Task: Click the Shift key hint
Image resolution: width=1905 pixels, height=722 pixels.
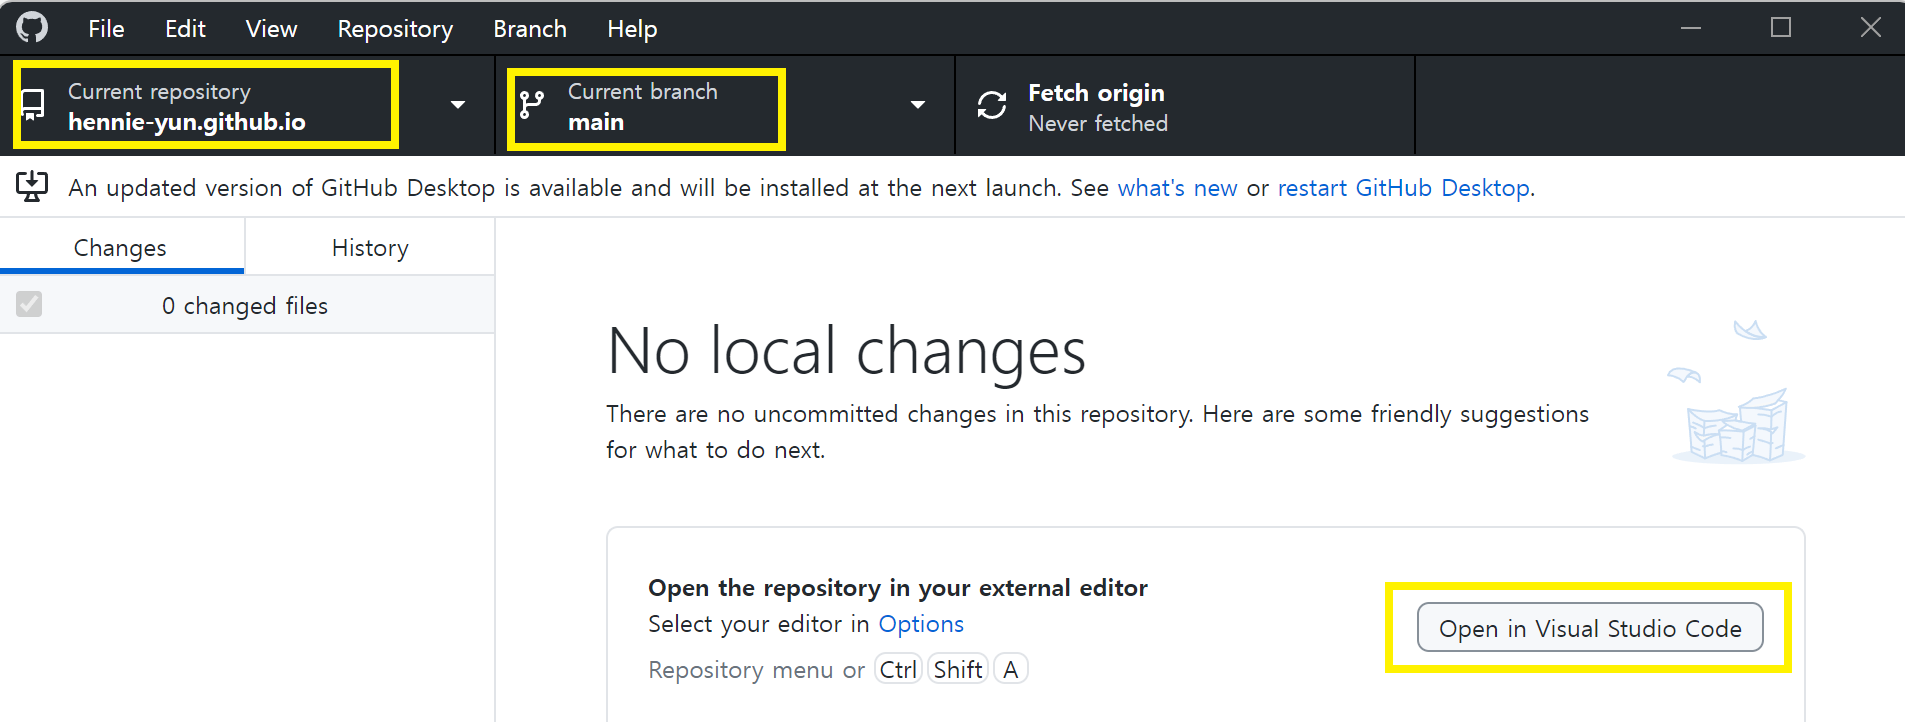Action: [958, 669]
